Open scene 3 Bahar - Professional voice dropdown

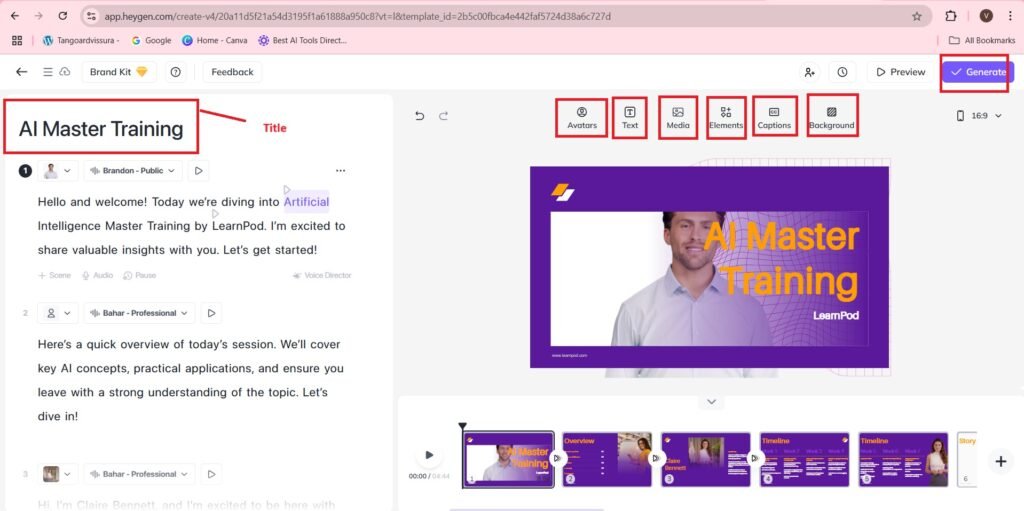click(x=139, y=474)
